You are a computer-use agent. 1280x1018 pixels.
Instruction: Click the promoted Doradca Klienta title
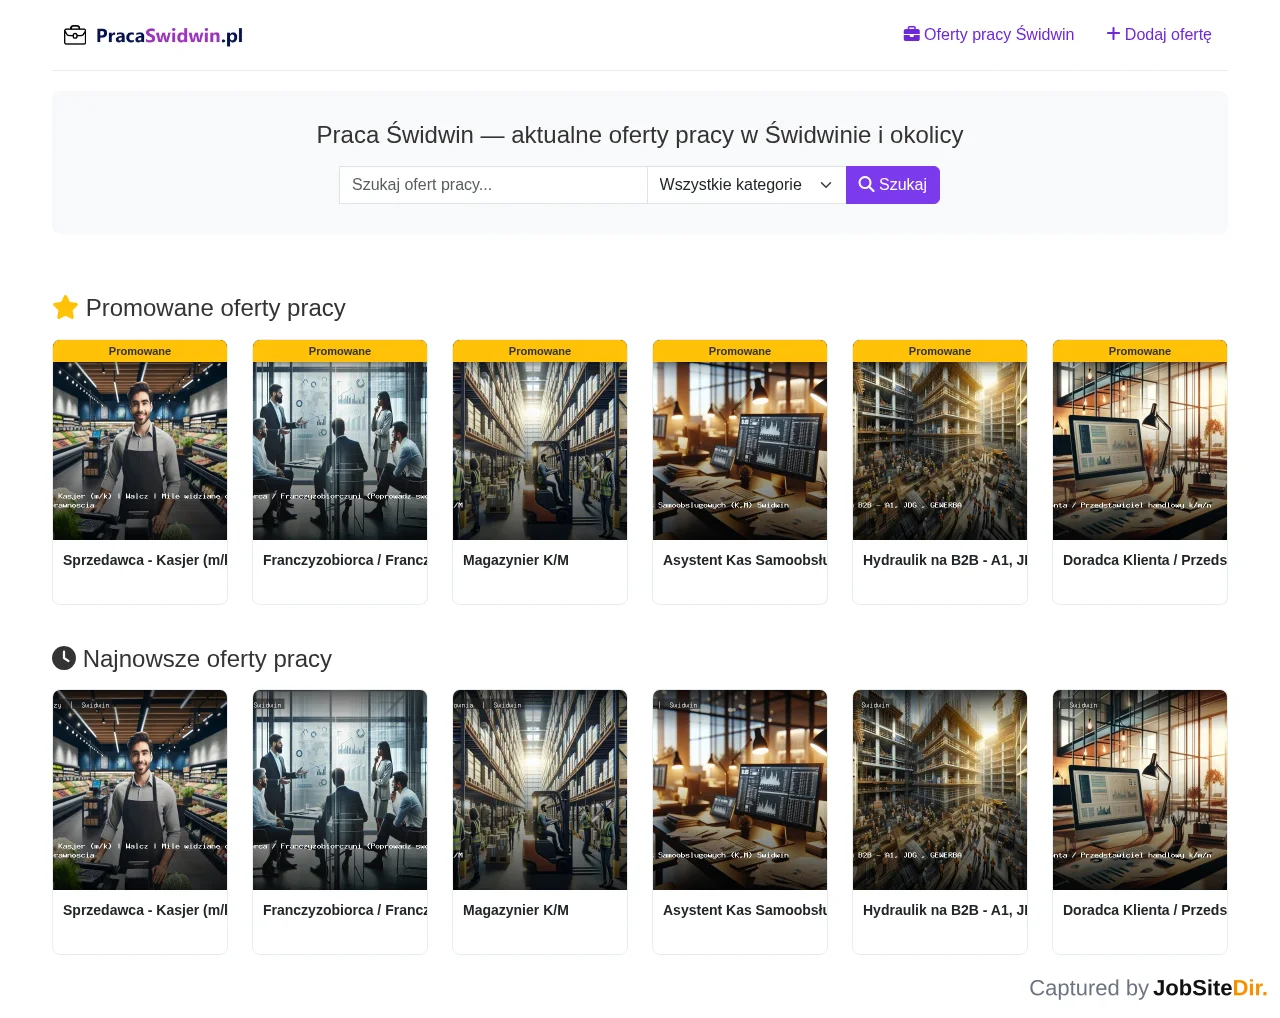pyautogui.click(x=1145, y=560)
